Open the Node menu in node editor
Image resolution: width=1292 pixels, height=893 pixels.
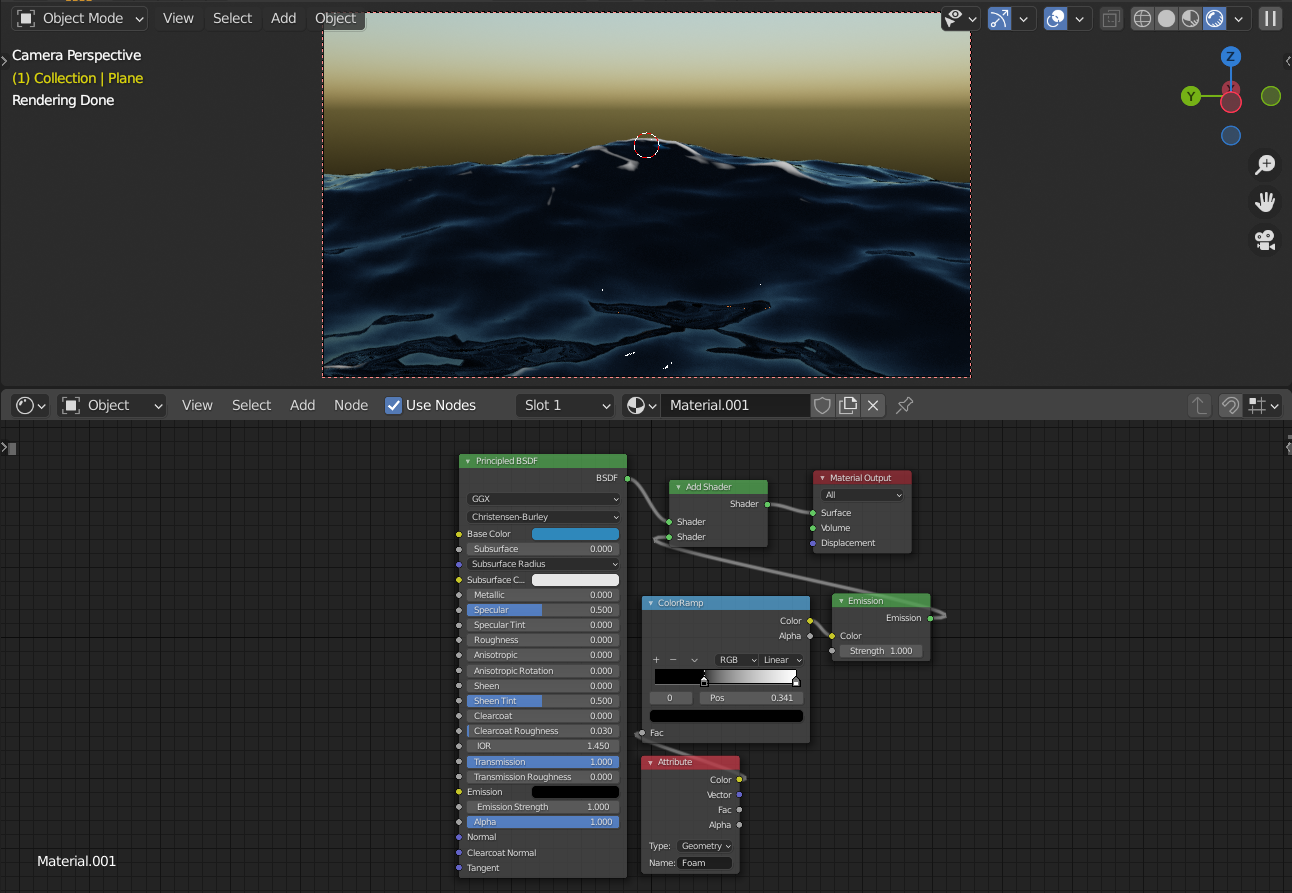[350, 405]
